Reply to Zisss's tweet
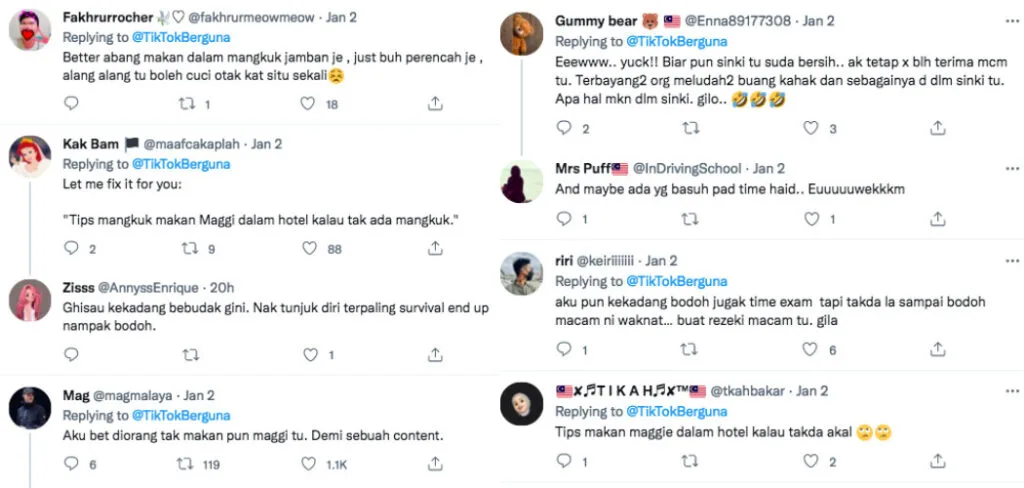The height and width of the screenshot is (488, 1024). [71, 354]
